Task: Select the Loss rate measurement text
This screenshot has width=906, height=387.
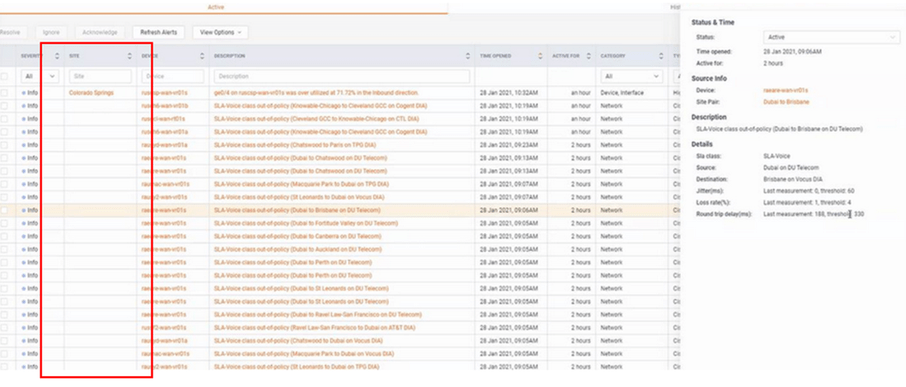Action: pyautogui.click(x=807, y=203)
